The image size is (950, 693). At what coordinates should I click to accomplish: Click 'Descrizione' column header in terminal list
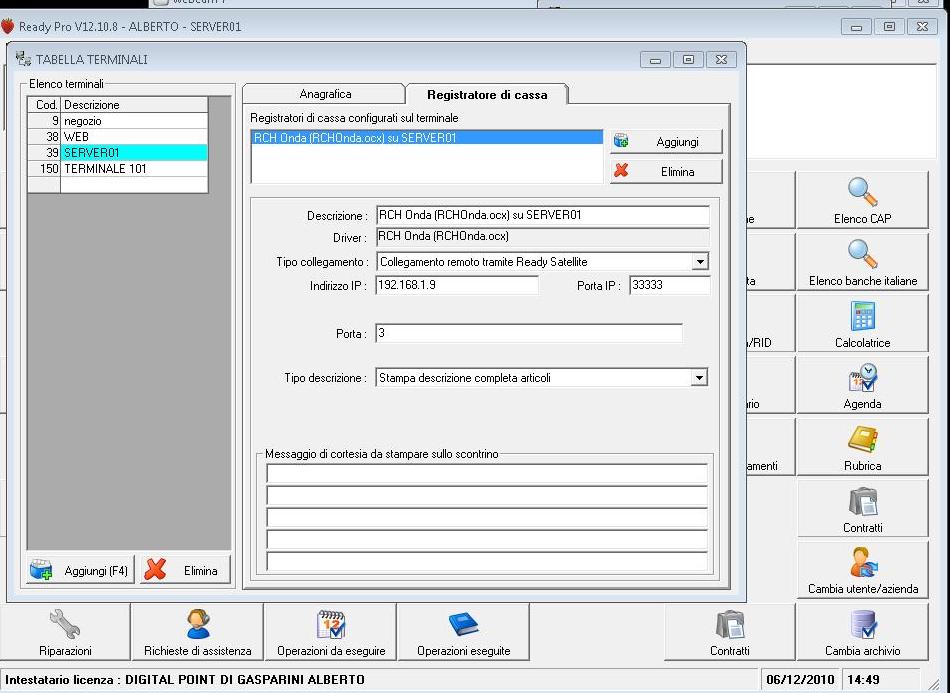[x=135, y=105]
